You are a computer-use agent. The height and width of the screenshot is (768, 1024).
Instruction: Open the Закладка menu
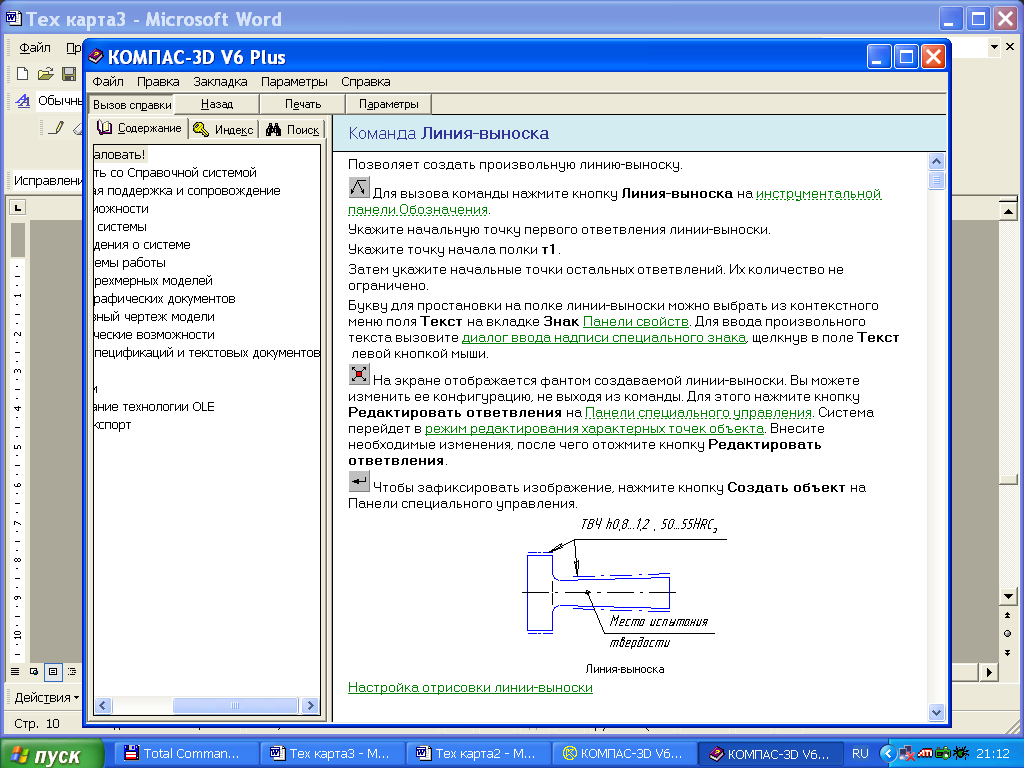point(220,82)
